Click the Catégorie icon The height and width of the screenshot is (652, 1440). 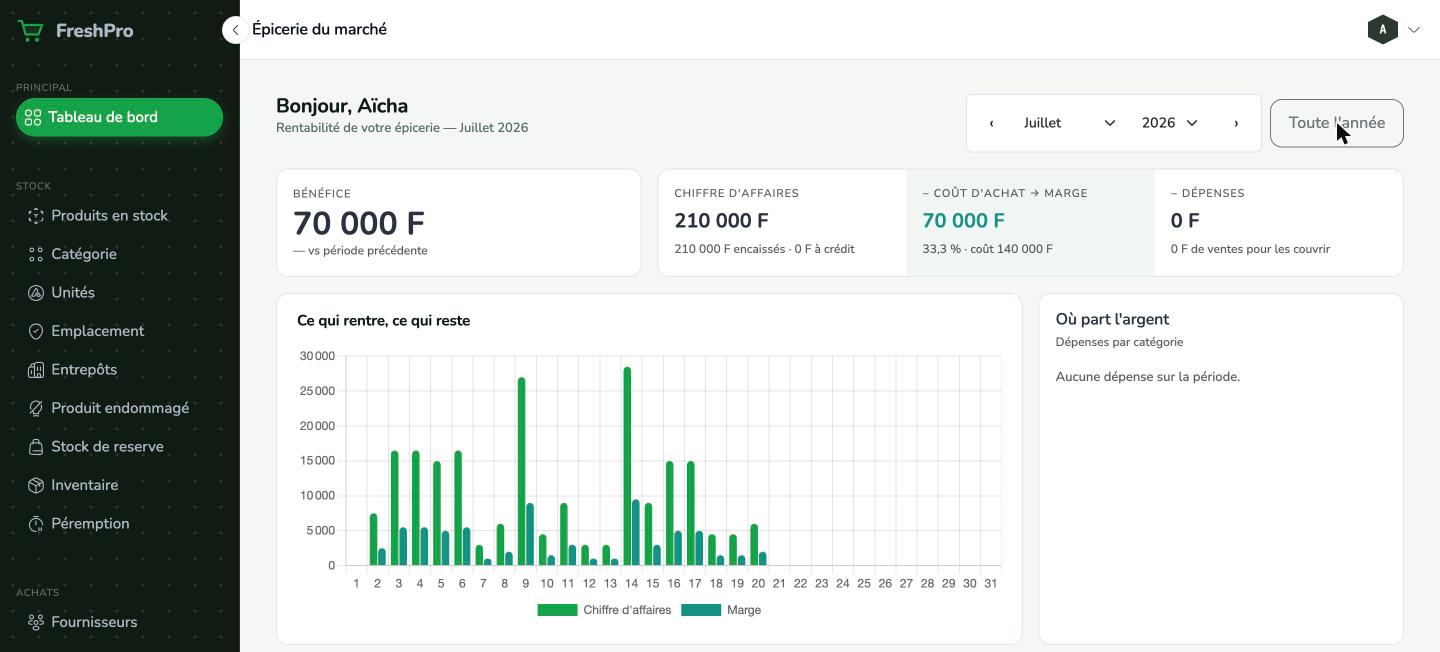click(x=36, y=255)
